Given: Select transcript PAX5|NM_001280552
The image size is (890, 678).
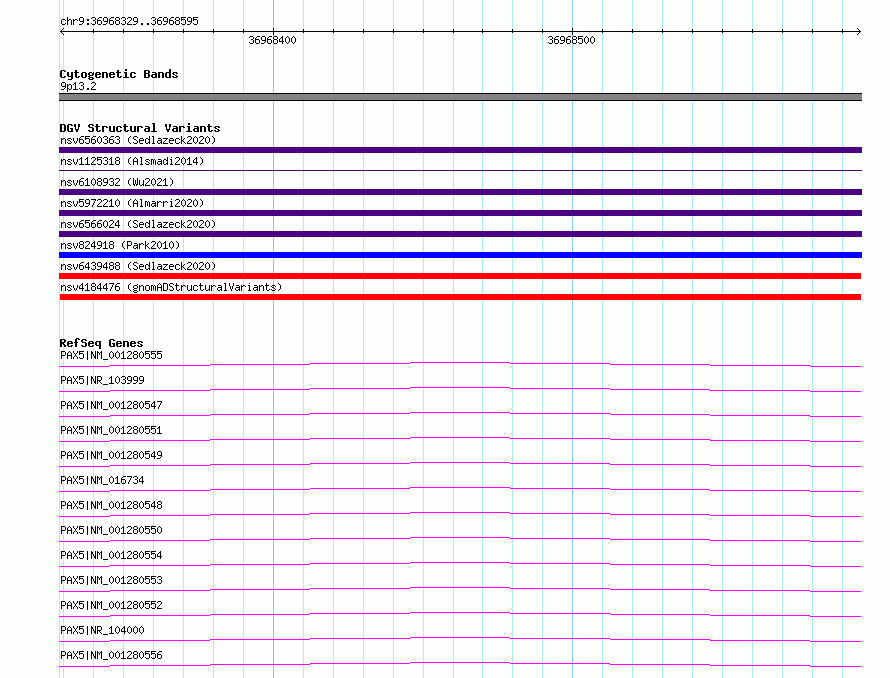Looking at the screenshot, I should 111,605.
